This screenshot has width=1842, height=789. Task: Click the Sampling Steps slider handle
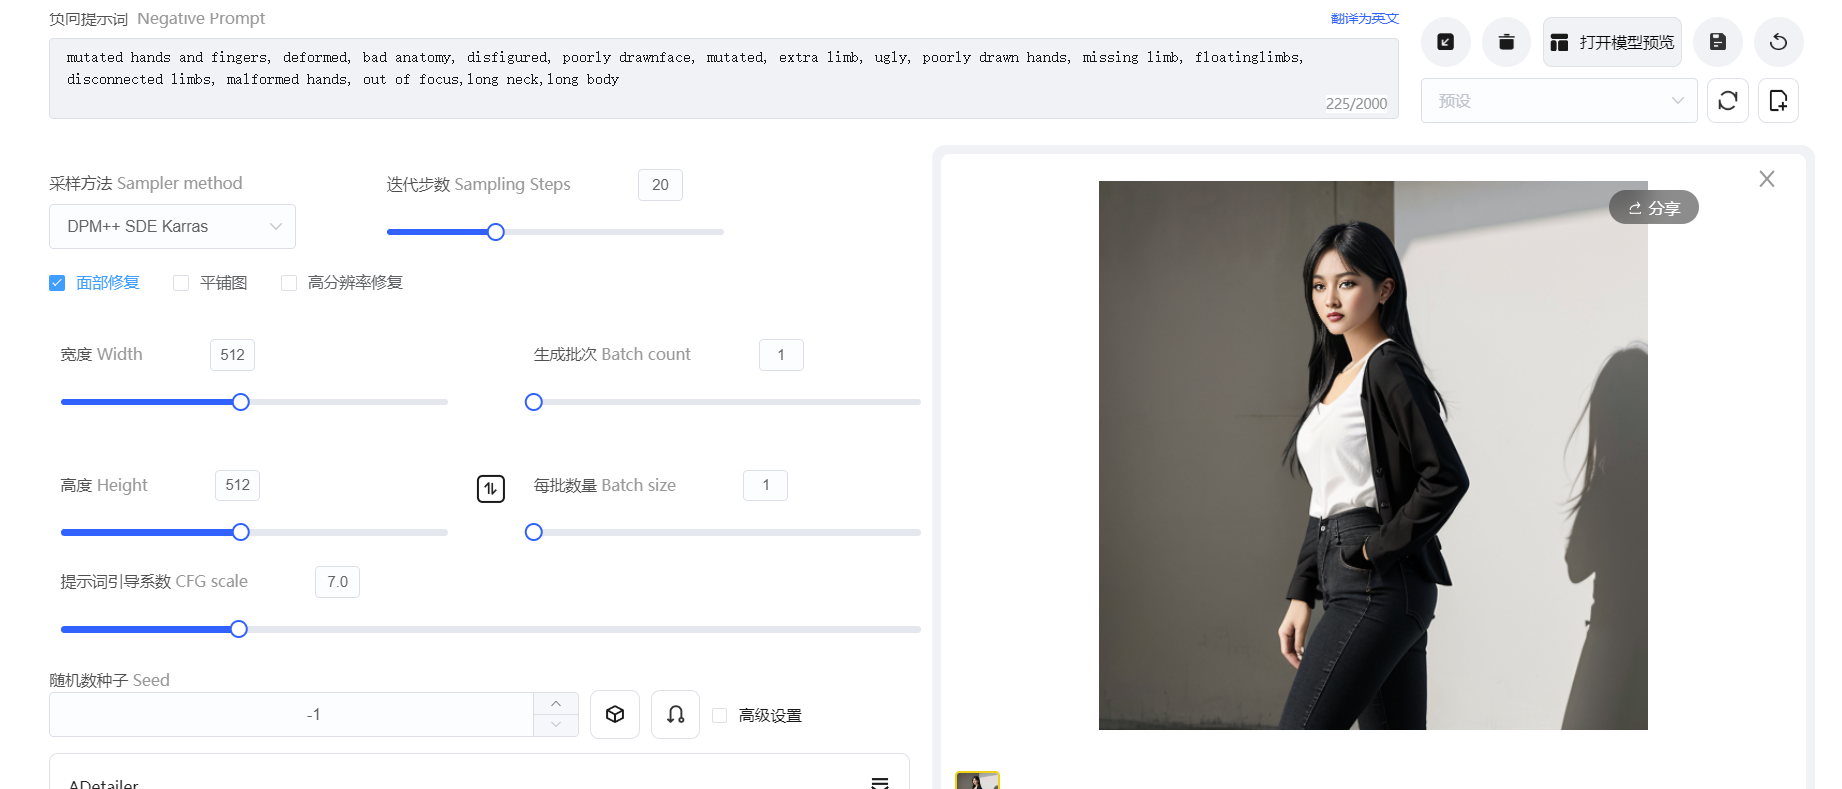click(496, 232)
